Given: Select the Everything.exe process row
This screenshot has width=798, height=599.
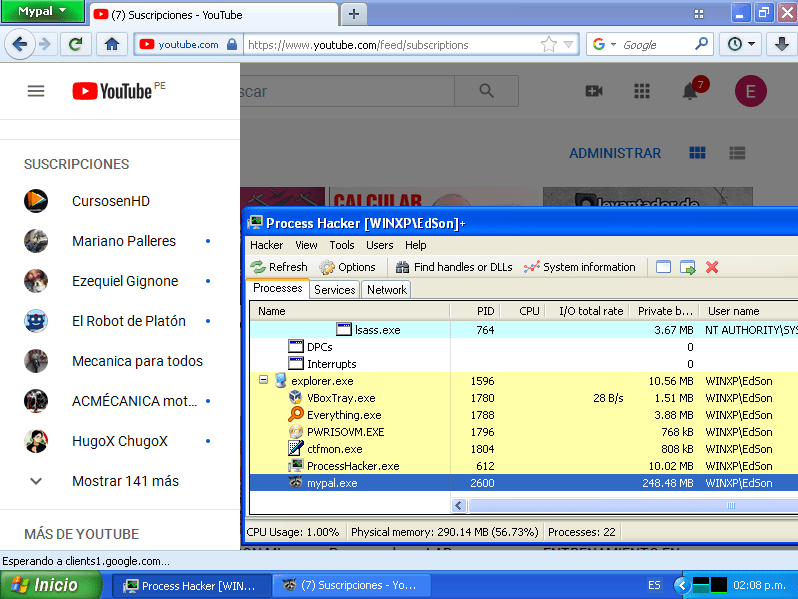Looking at the screenshot, I should [x=524, y=415].
